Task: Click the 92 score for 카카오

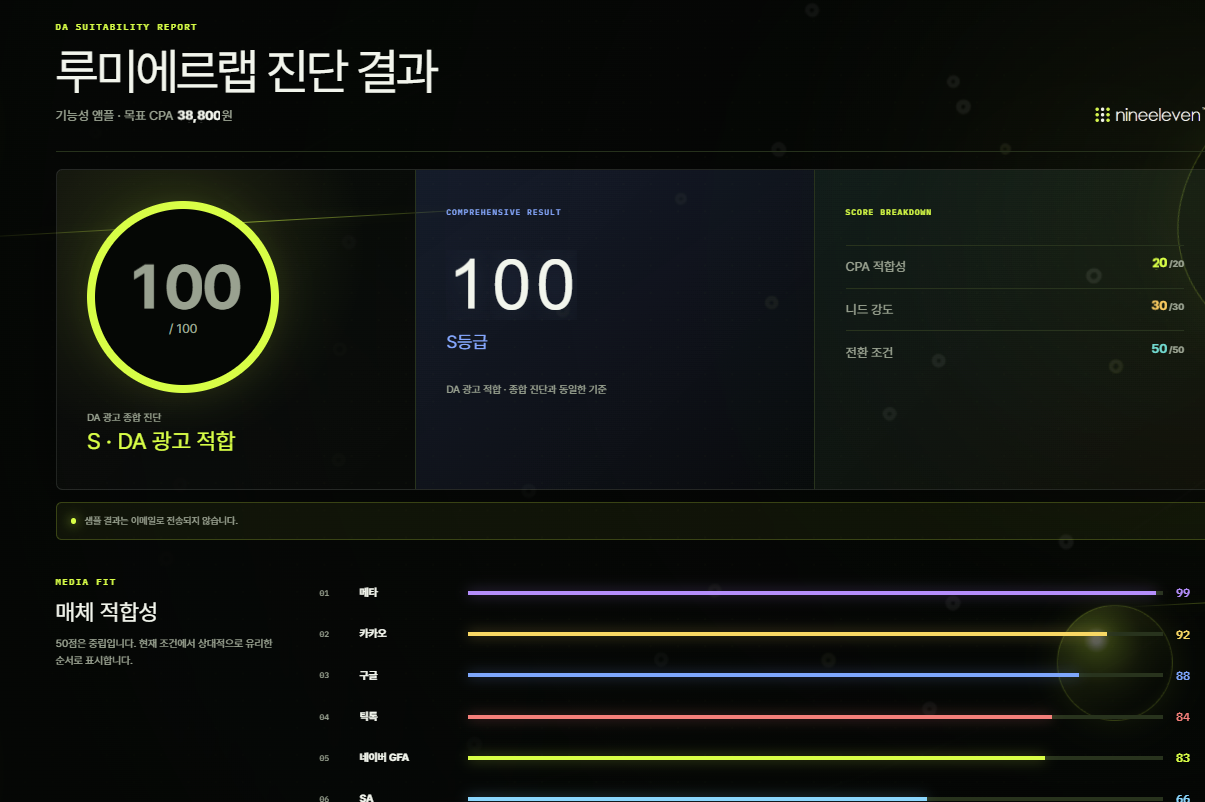Action: [x=1183, y=635]
